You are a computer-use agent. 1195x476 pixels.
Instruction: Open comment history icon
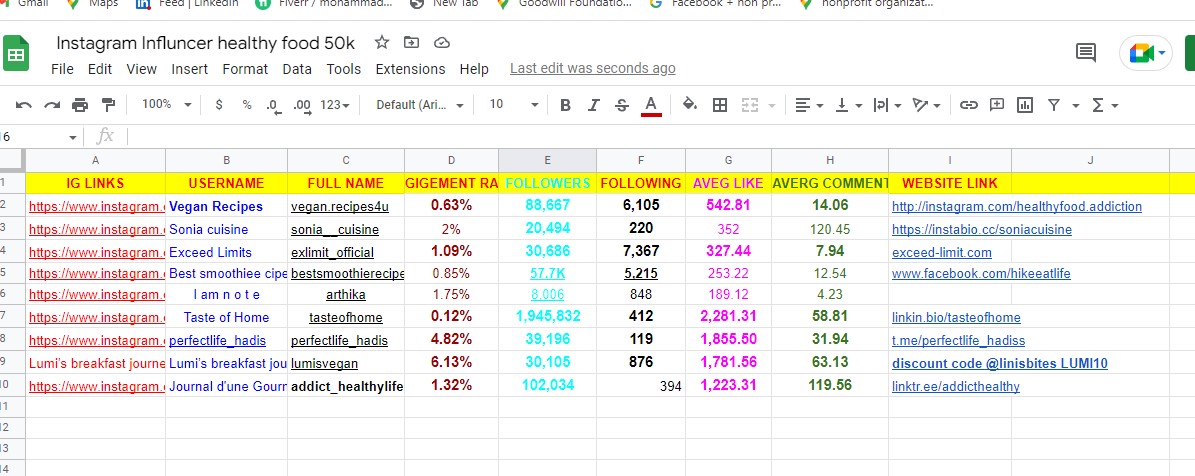point(1086,53)
